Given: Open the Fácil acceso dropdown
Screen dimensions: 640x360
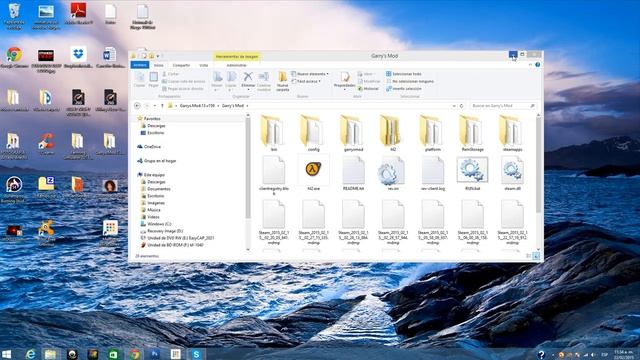Looking at the screenshot, I should [307, 81].
